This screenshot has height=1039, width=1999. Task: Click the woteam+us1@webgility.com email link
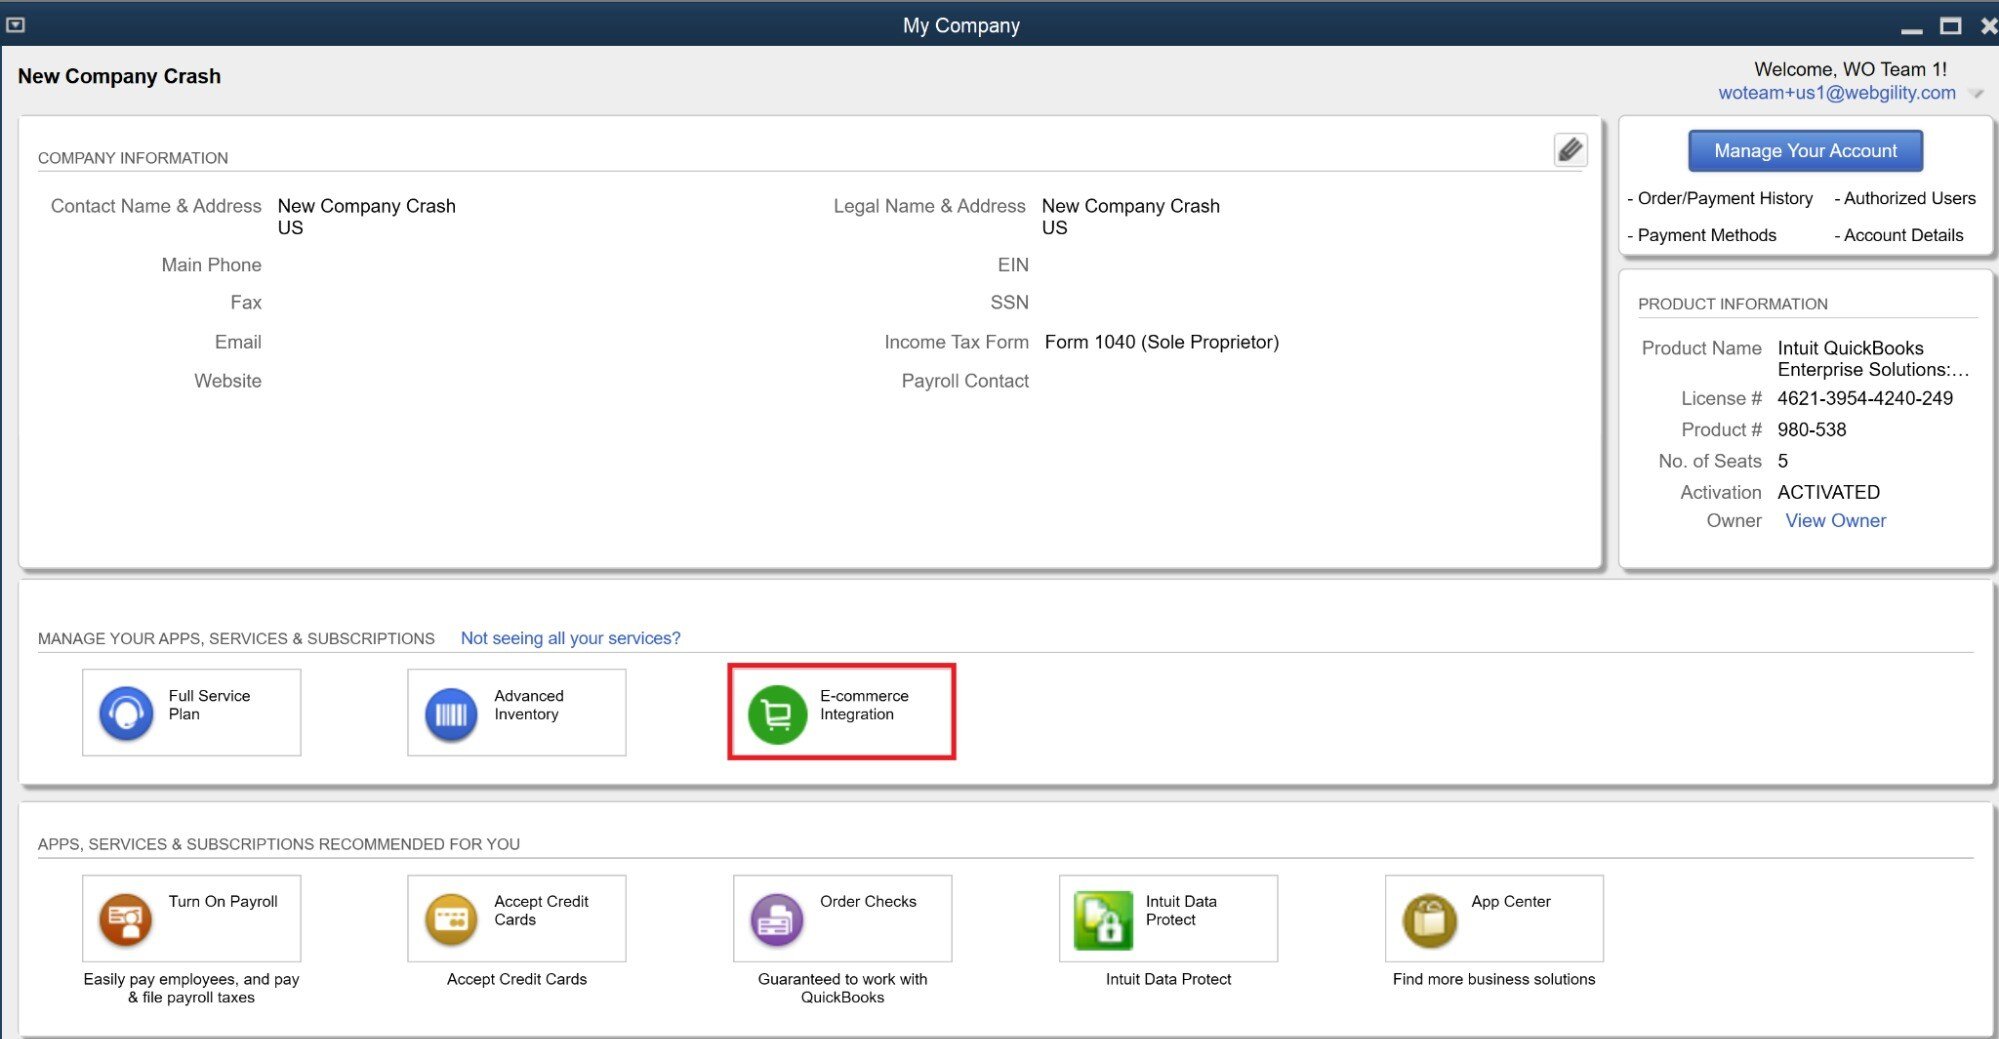pyautogui.click(x=1836, y=93)
